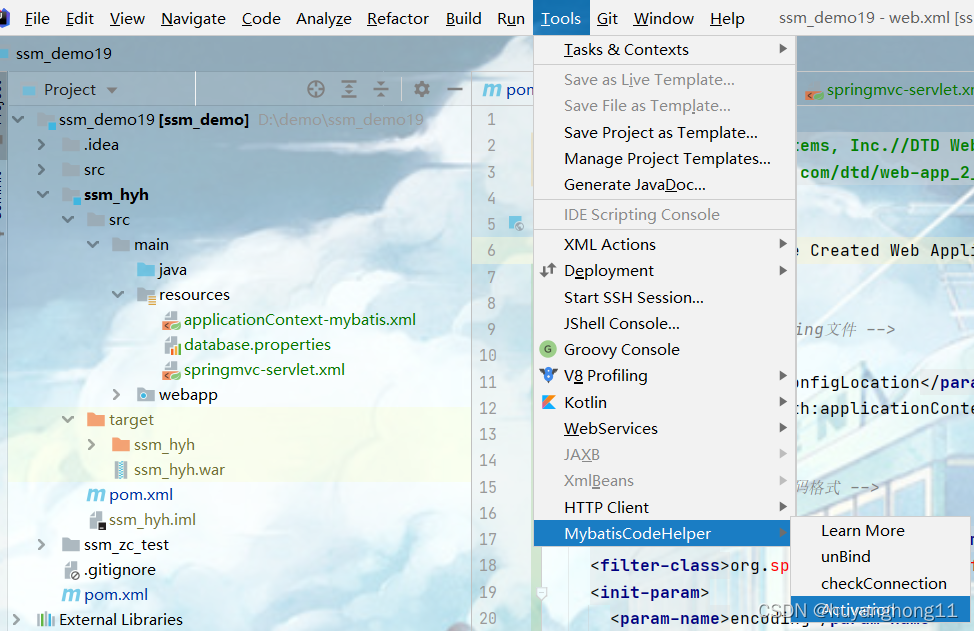Viewport: 974px width, 631px height.
Task: Click the fold marker on line 19
Action: pyautogui.click(x=542, y=592)
